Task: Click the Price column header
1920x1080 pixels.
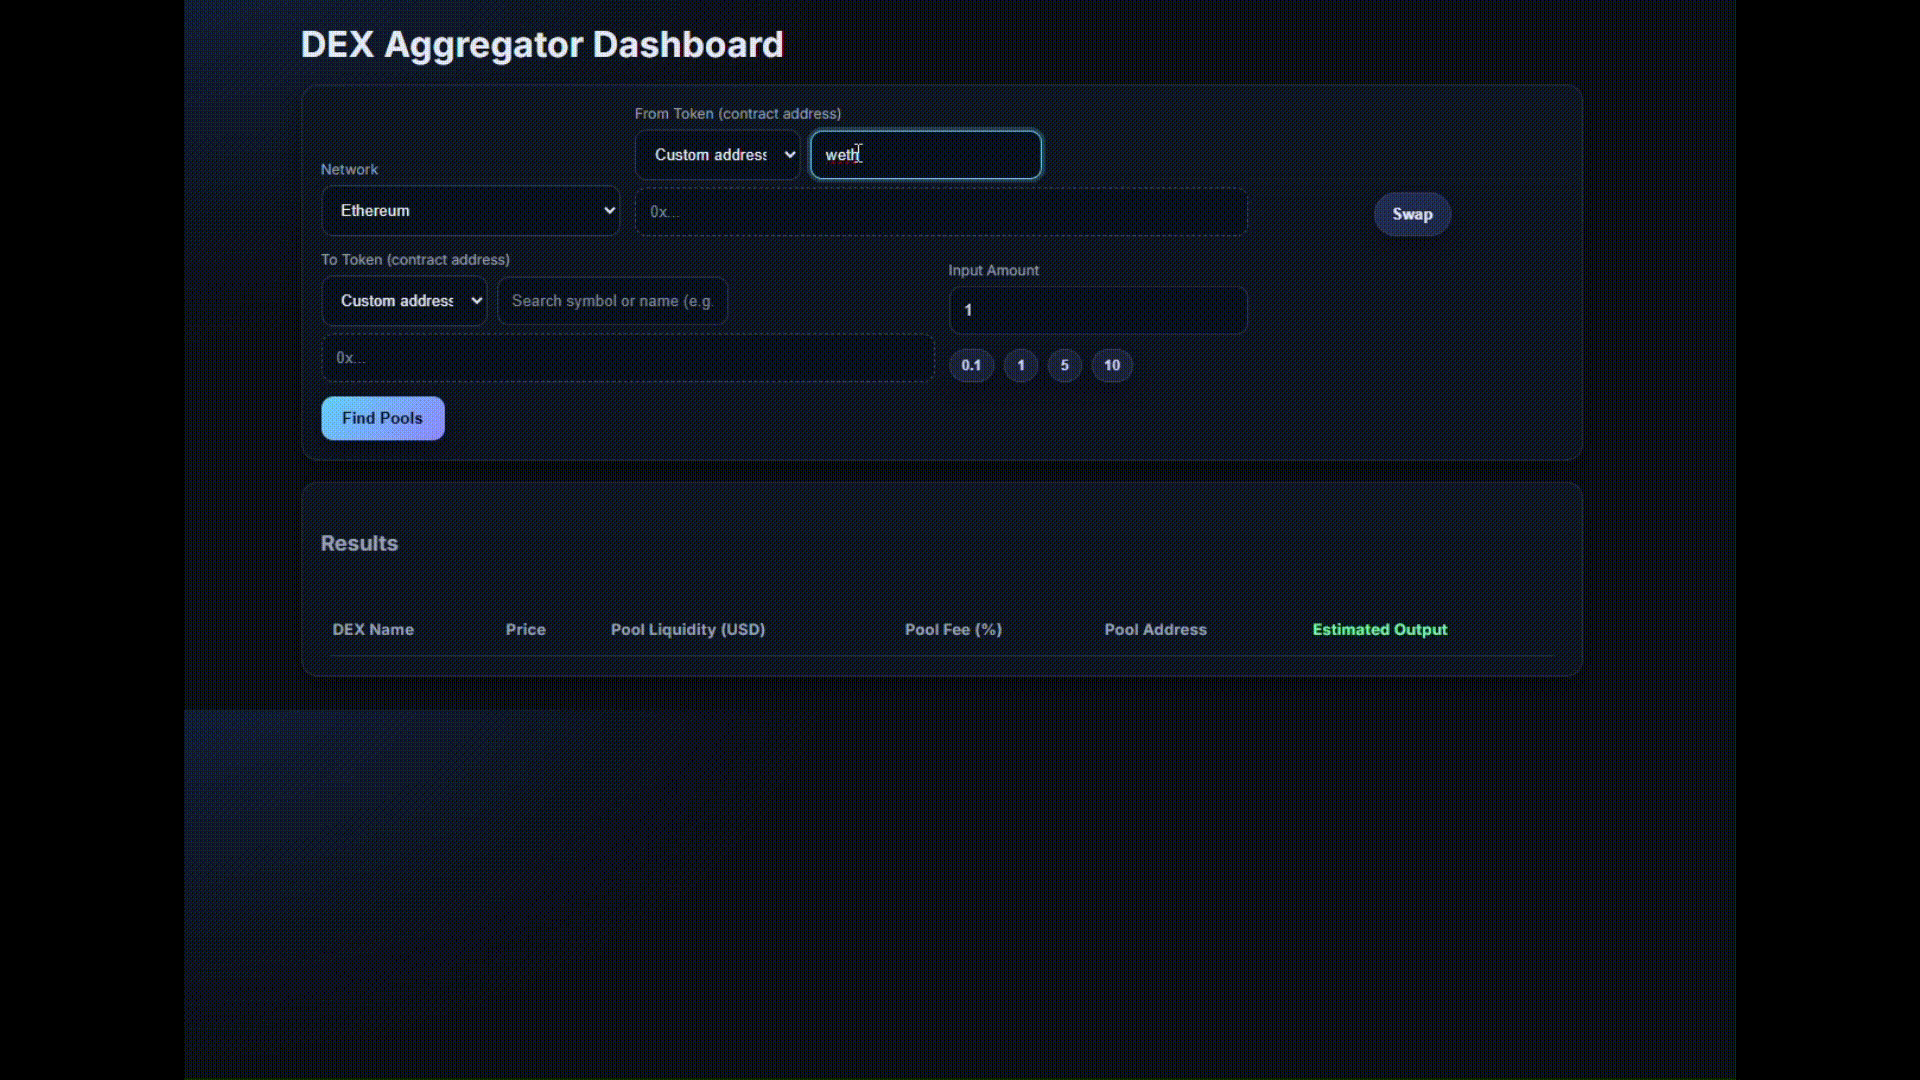Action: click(525, 629)
